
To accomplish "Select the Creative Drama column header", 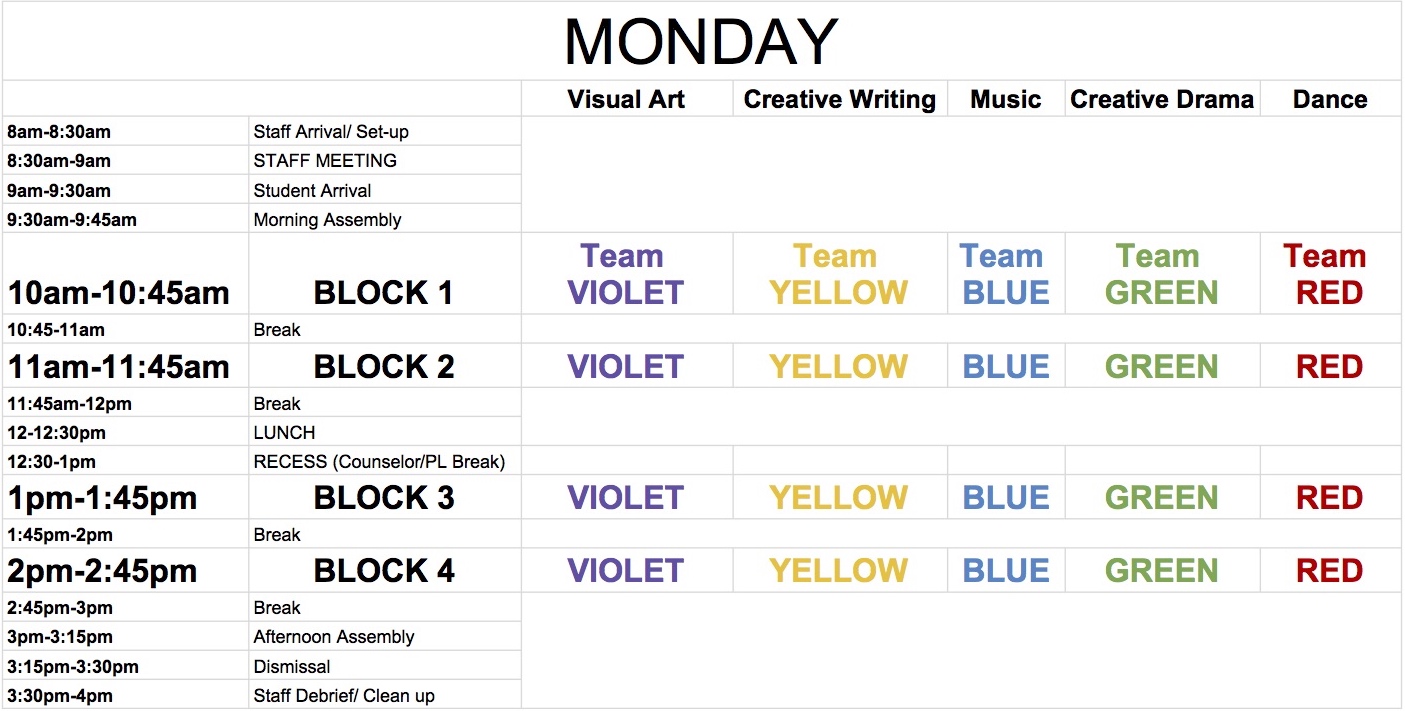I will [x=1162, y=99].
